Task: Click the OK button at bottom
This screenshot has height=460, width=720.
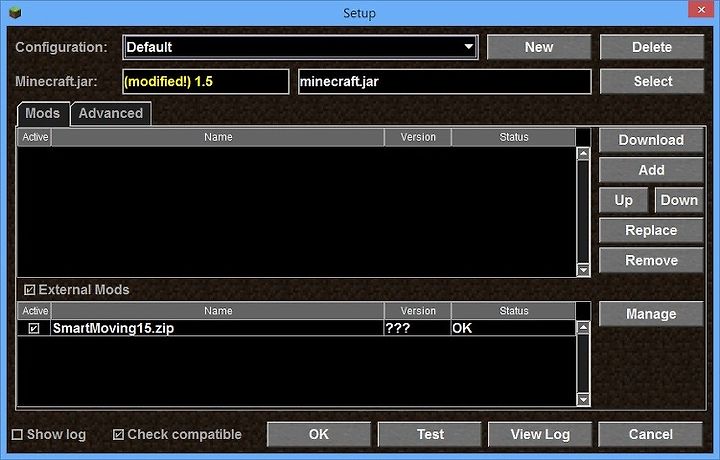Action: click(x=319, y=434)
